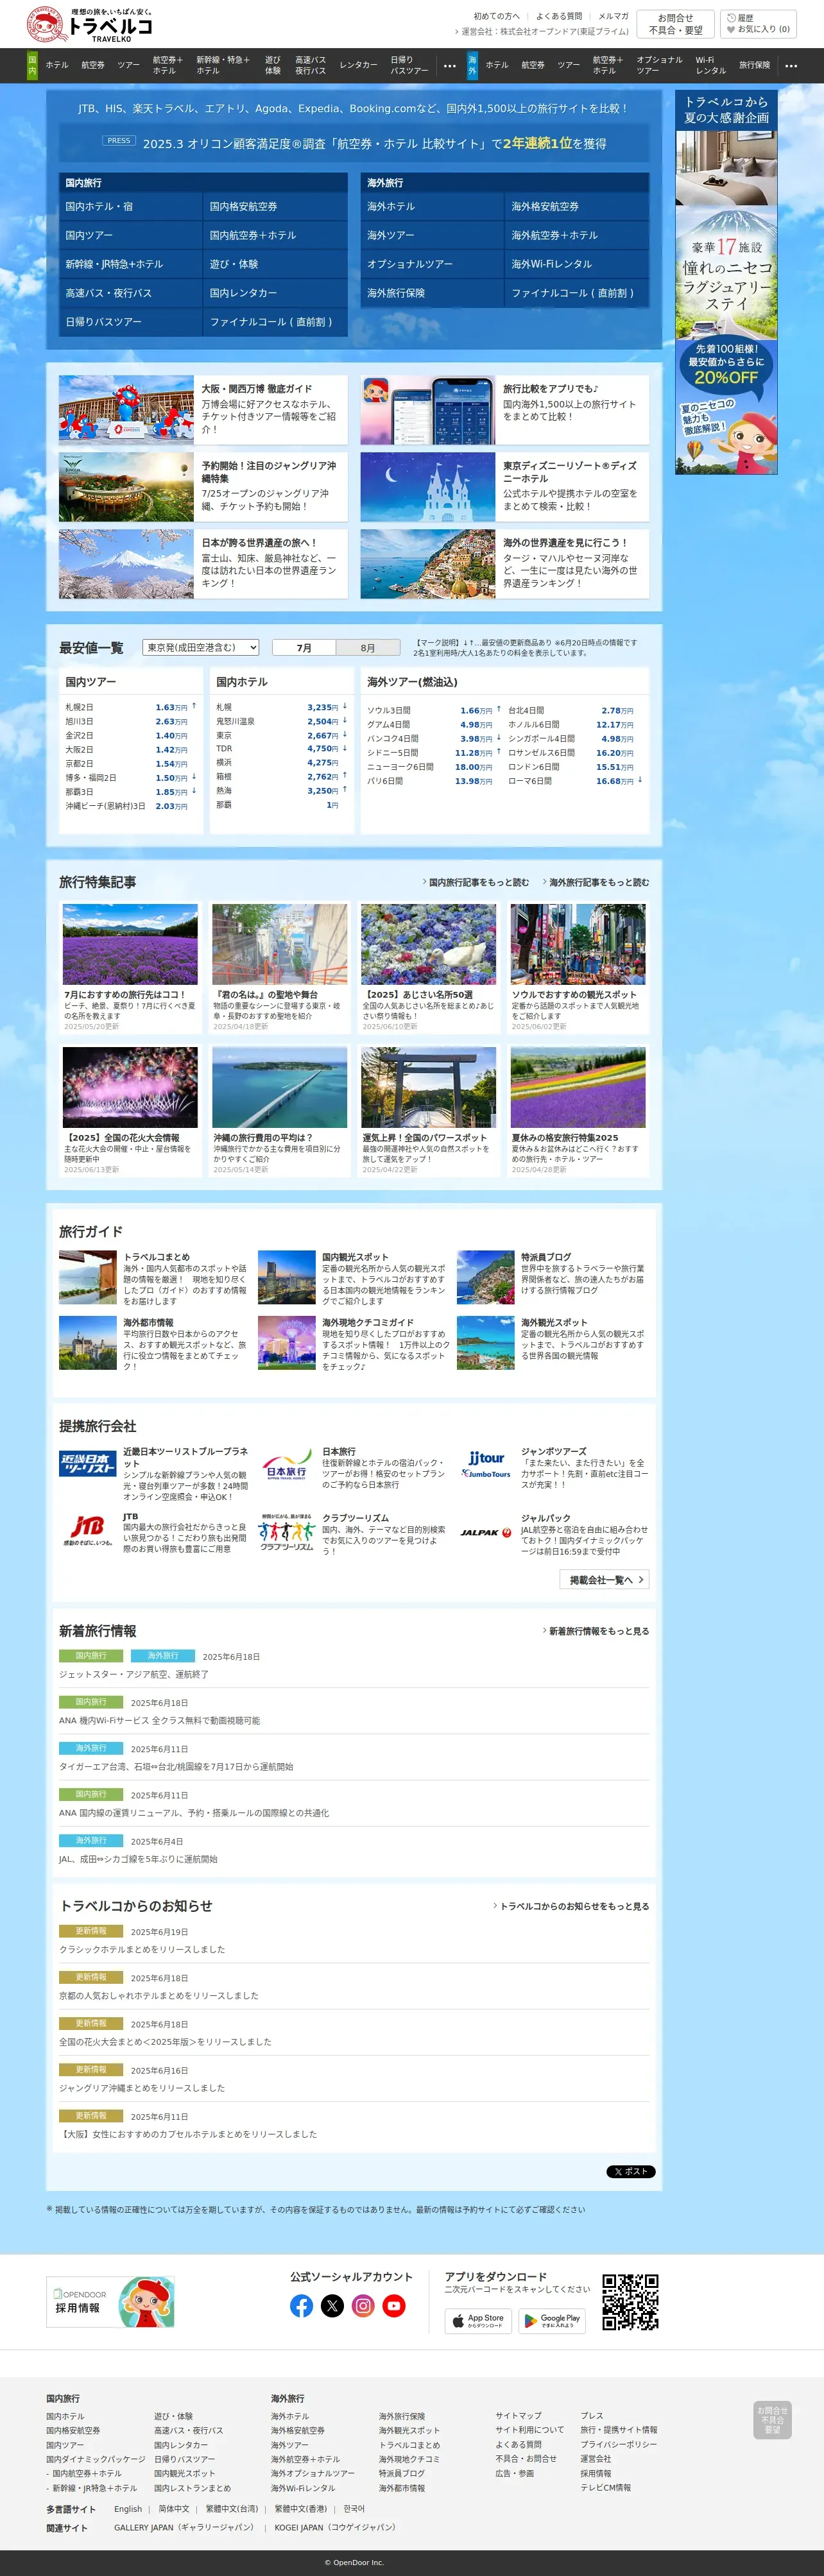
Task: Open the JTB partner logo
Action: [88, 1531]
